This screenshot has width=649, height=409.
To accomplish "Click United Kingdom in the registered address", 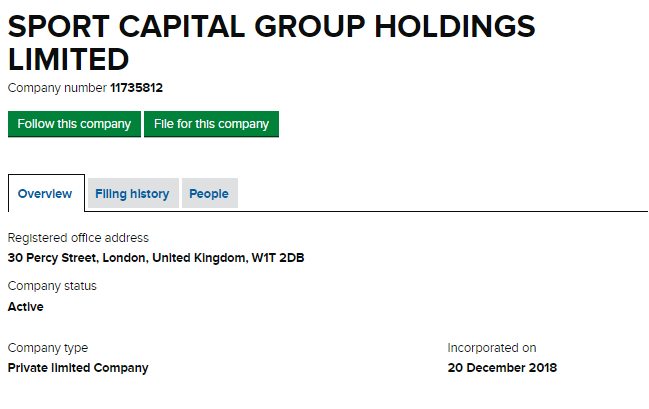I will (x=200, y=258).
